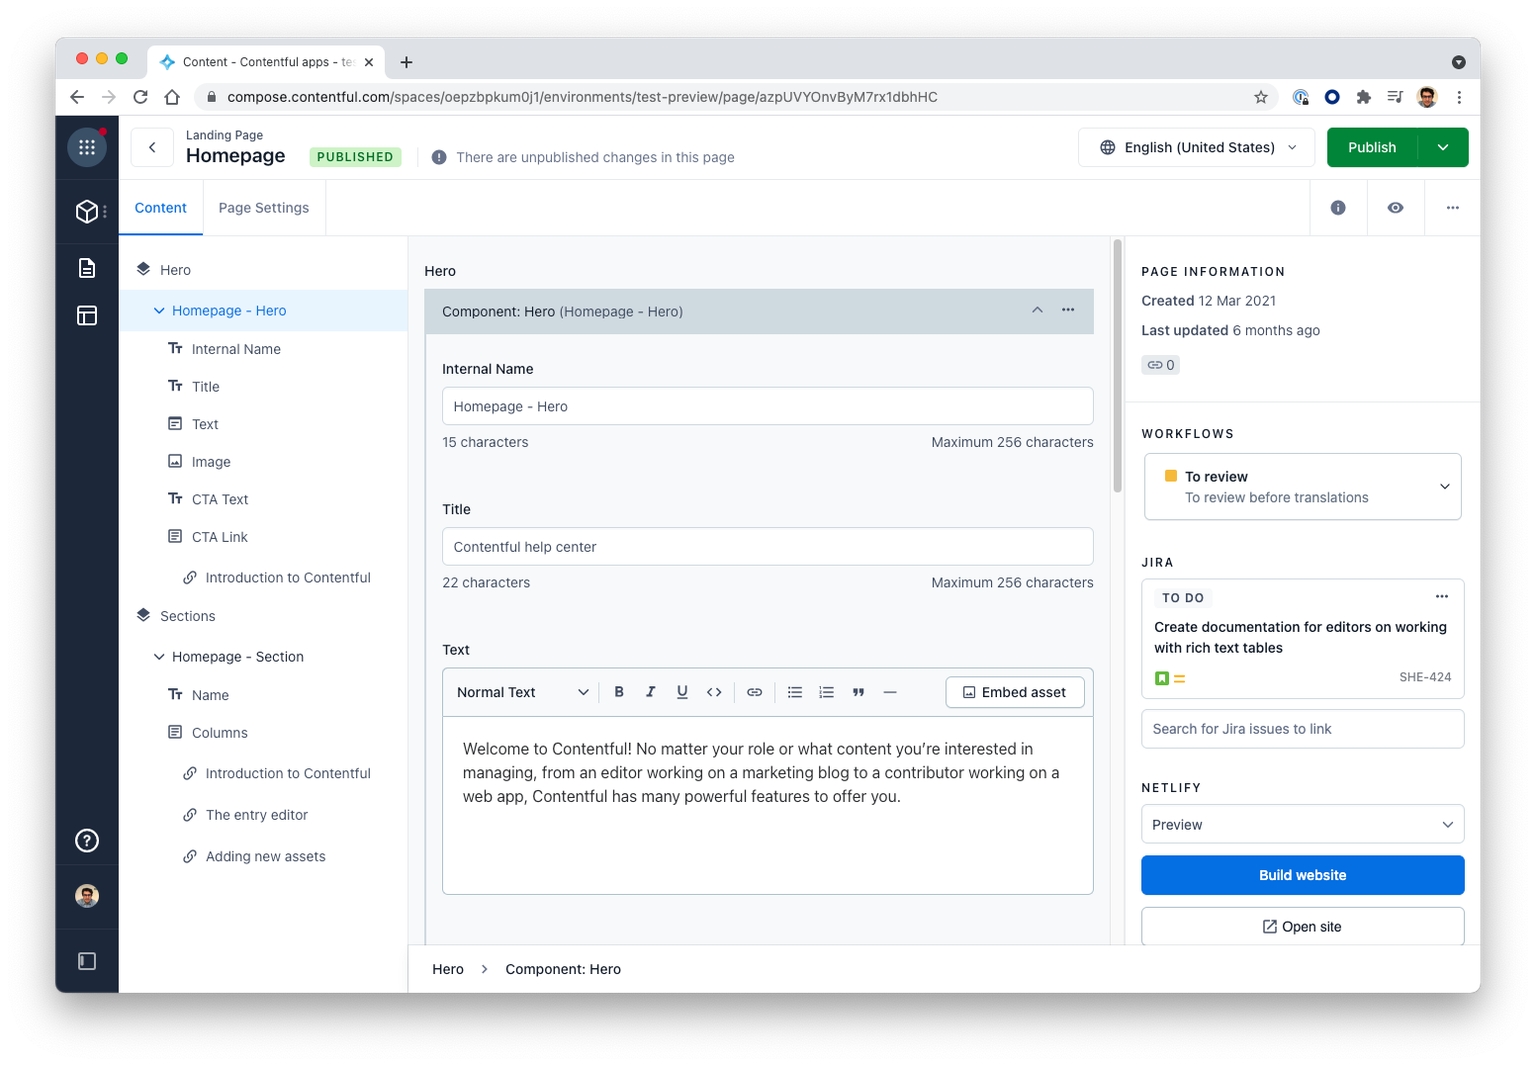Screen dimensions: 1536x1066
Task: Switch to the Page Settings tab
Action: click(x=264, y=208)
